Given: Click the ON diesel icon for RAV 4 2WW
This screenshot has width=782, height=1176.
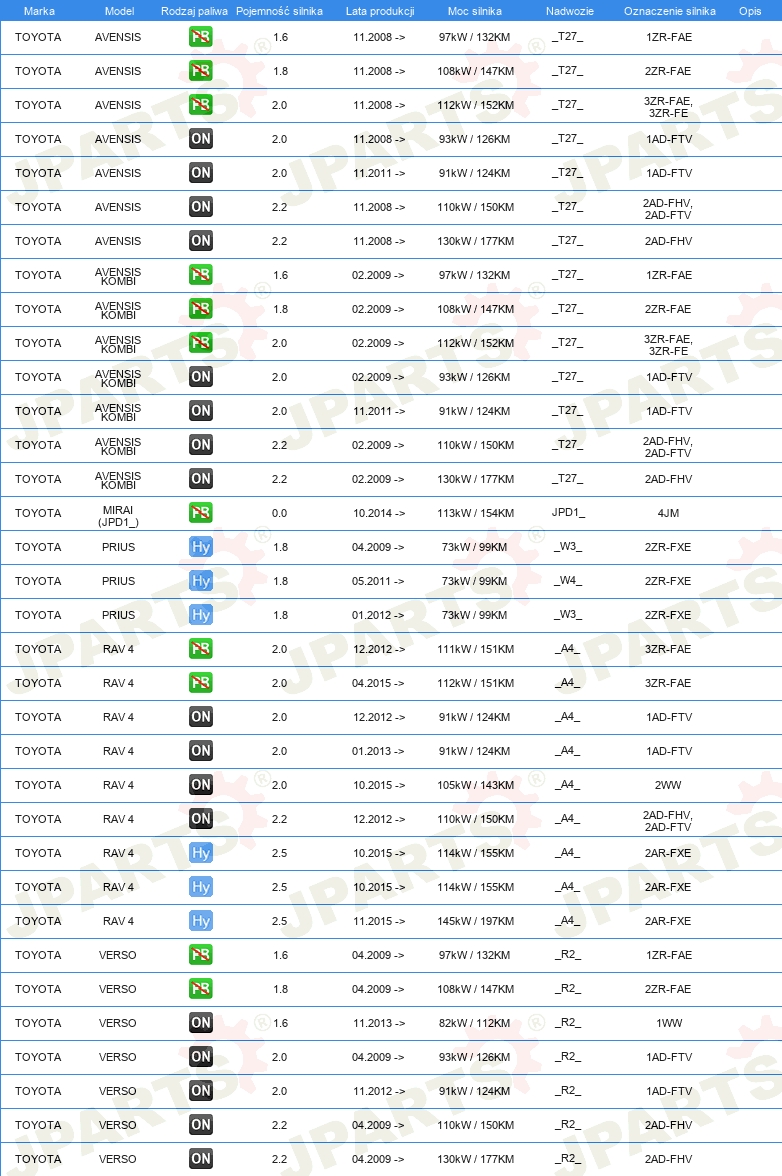Looking at the screenshot, I should point(200,784).
